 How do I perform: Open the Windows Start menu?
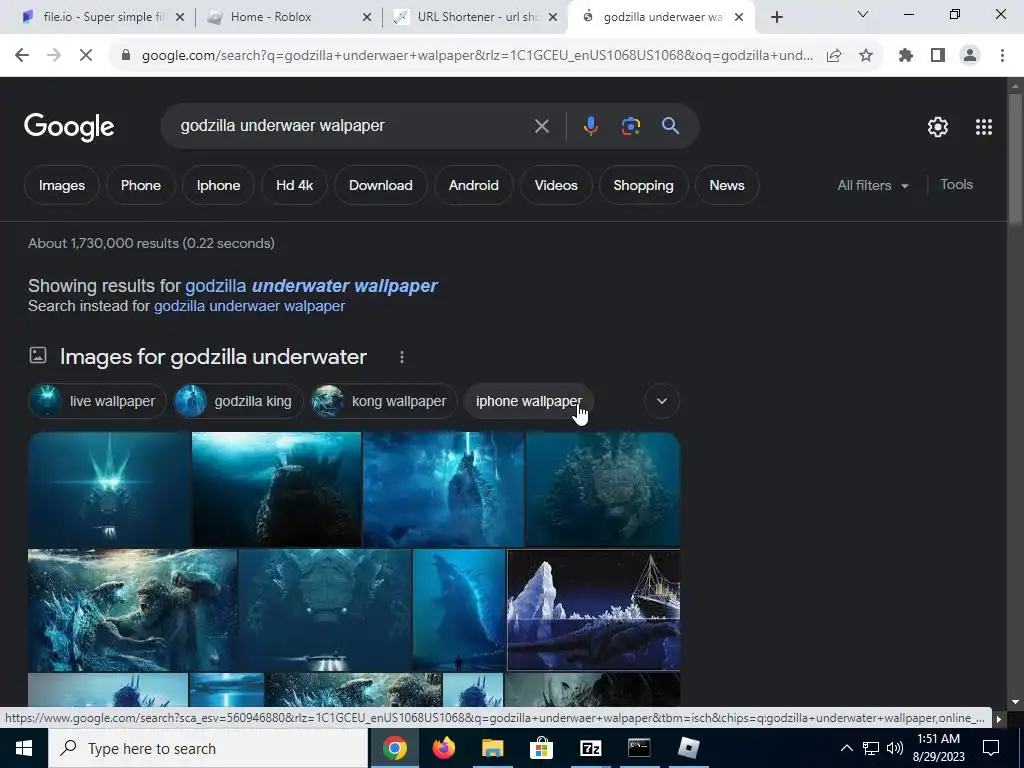point(24,748)
